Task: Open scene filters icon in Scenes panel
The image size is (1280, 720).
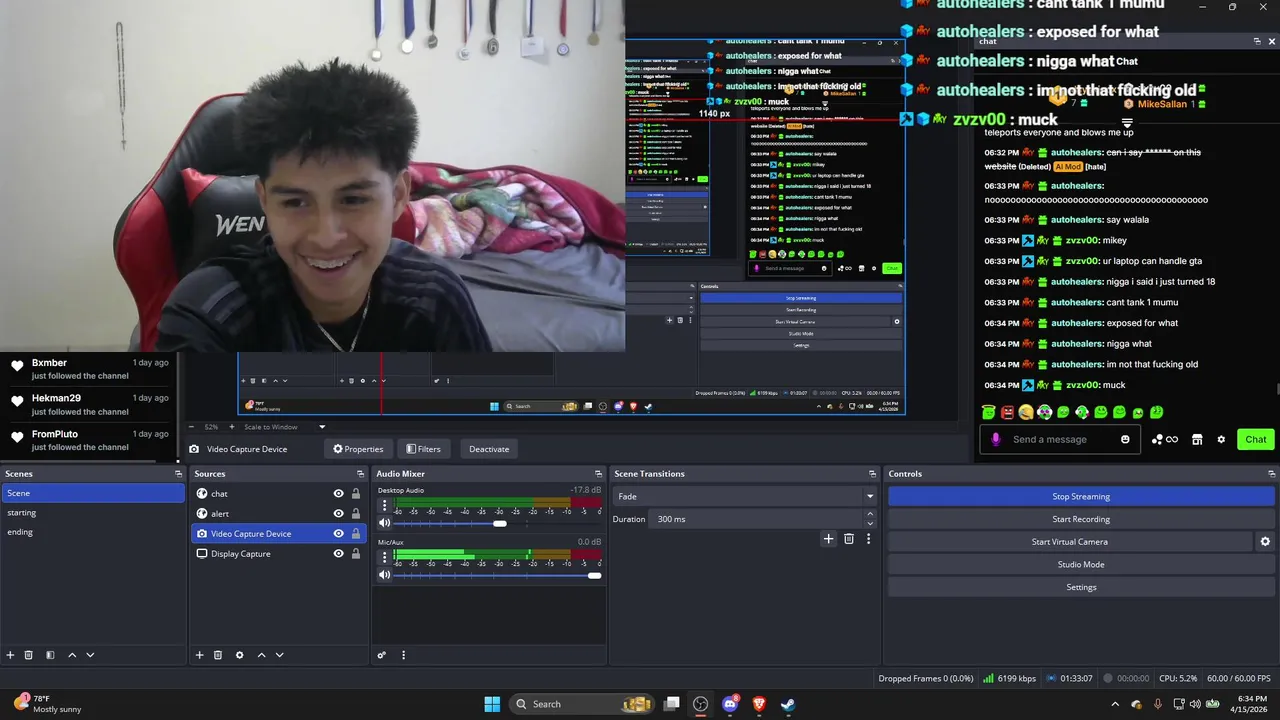Action: click(50, 655)
